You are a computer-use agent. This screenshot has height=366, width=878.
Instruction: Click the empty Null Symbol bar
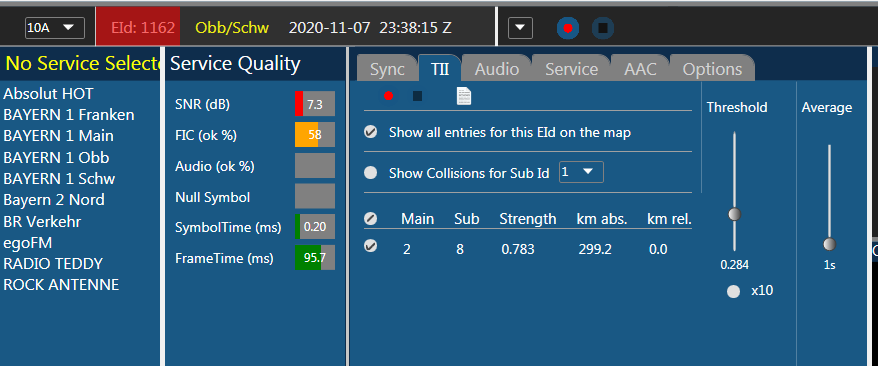coord(315,196)
